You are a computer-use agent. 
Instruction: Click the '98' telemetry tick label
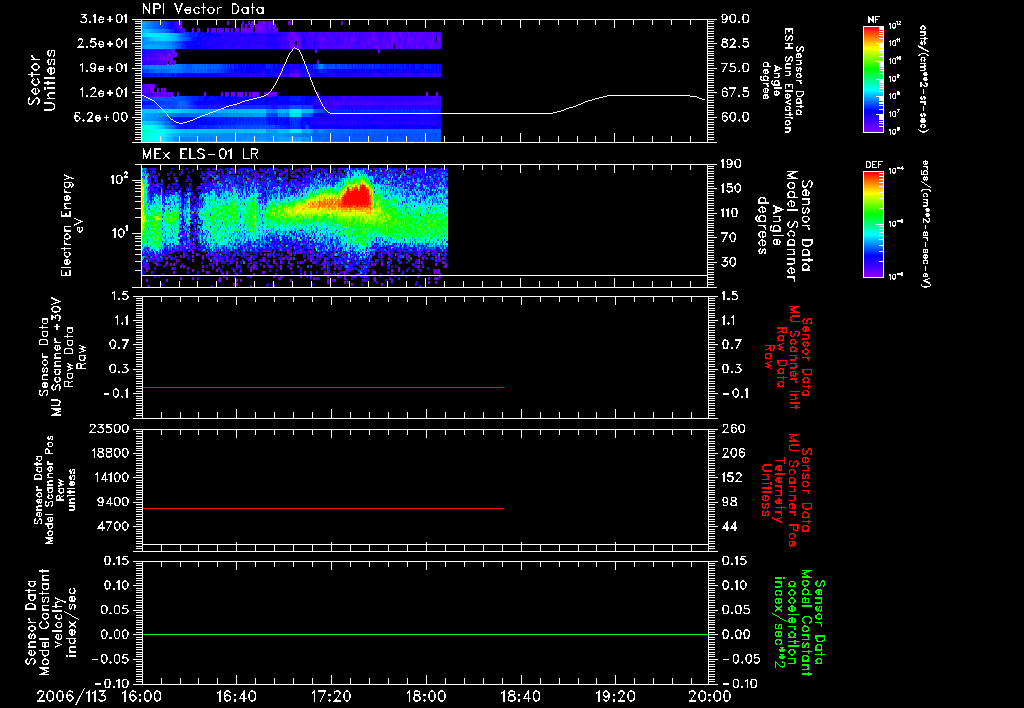[729, 502]
